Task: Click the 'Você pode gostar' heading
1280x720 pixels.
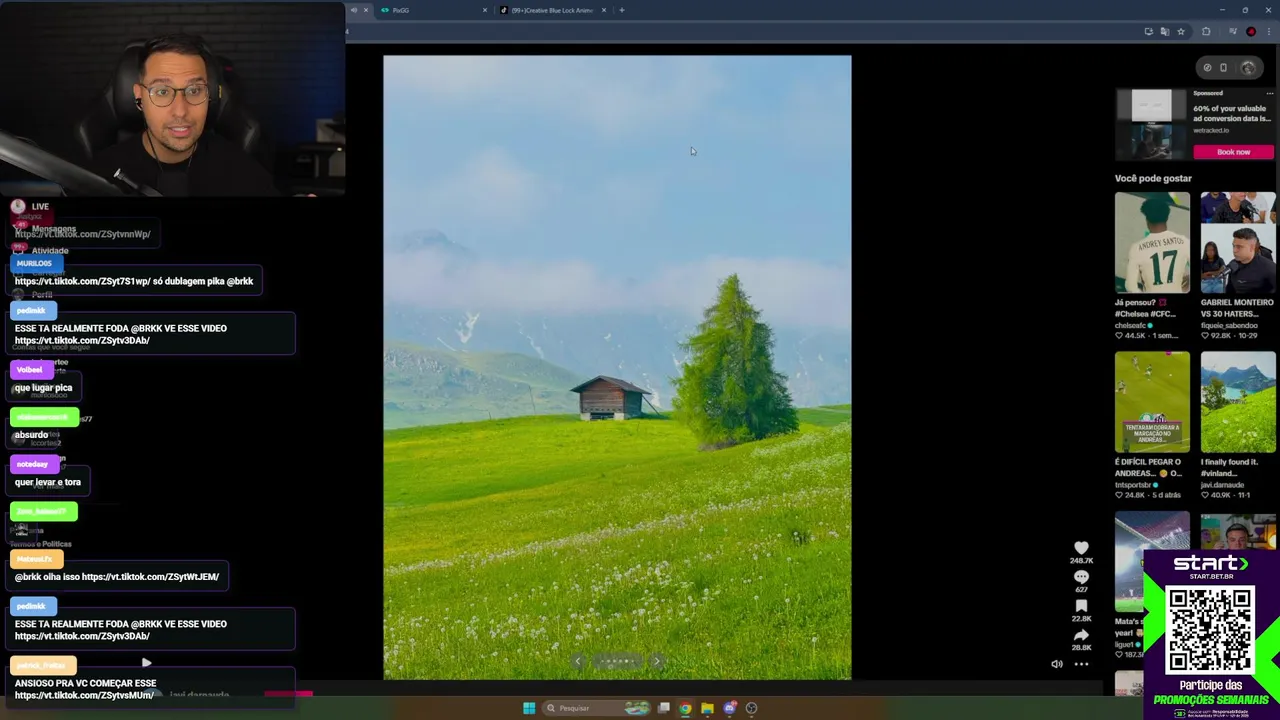Action: click(1153, 178)
